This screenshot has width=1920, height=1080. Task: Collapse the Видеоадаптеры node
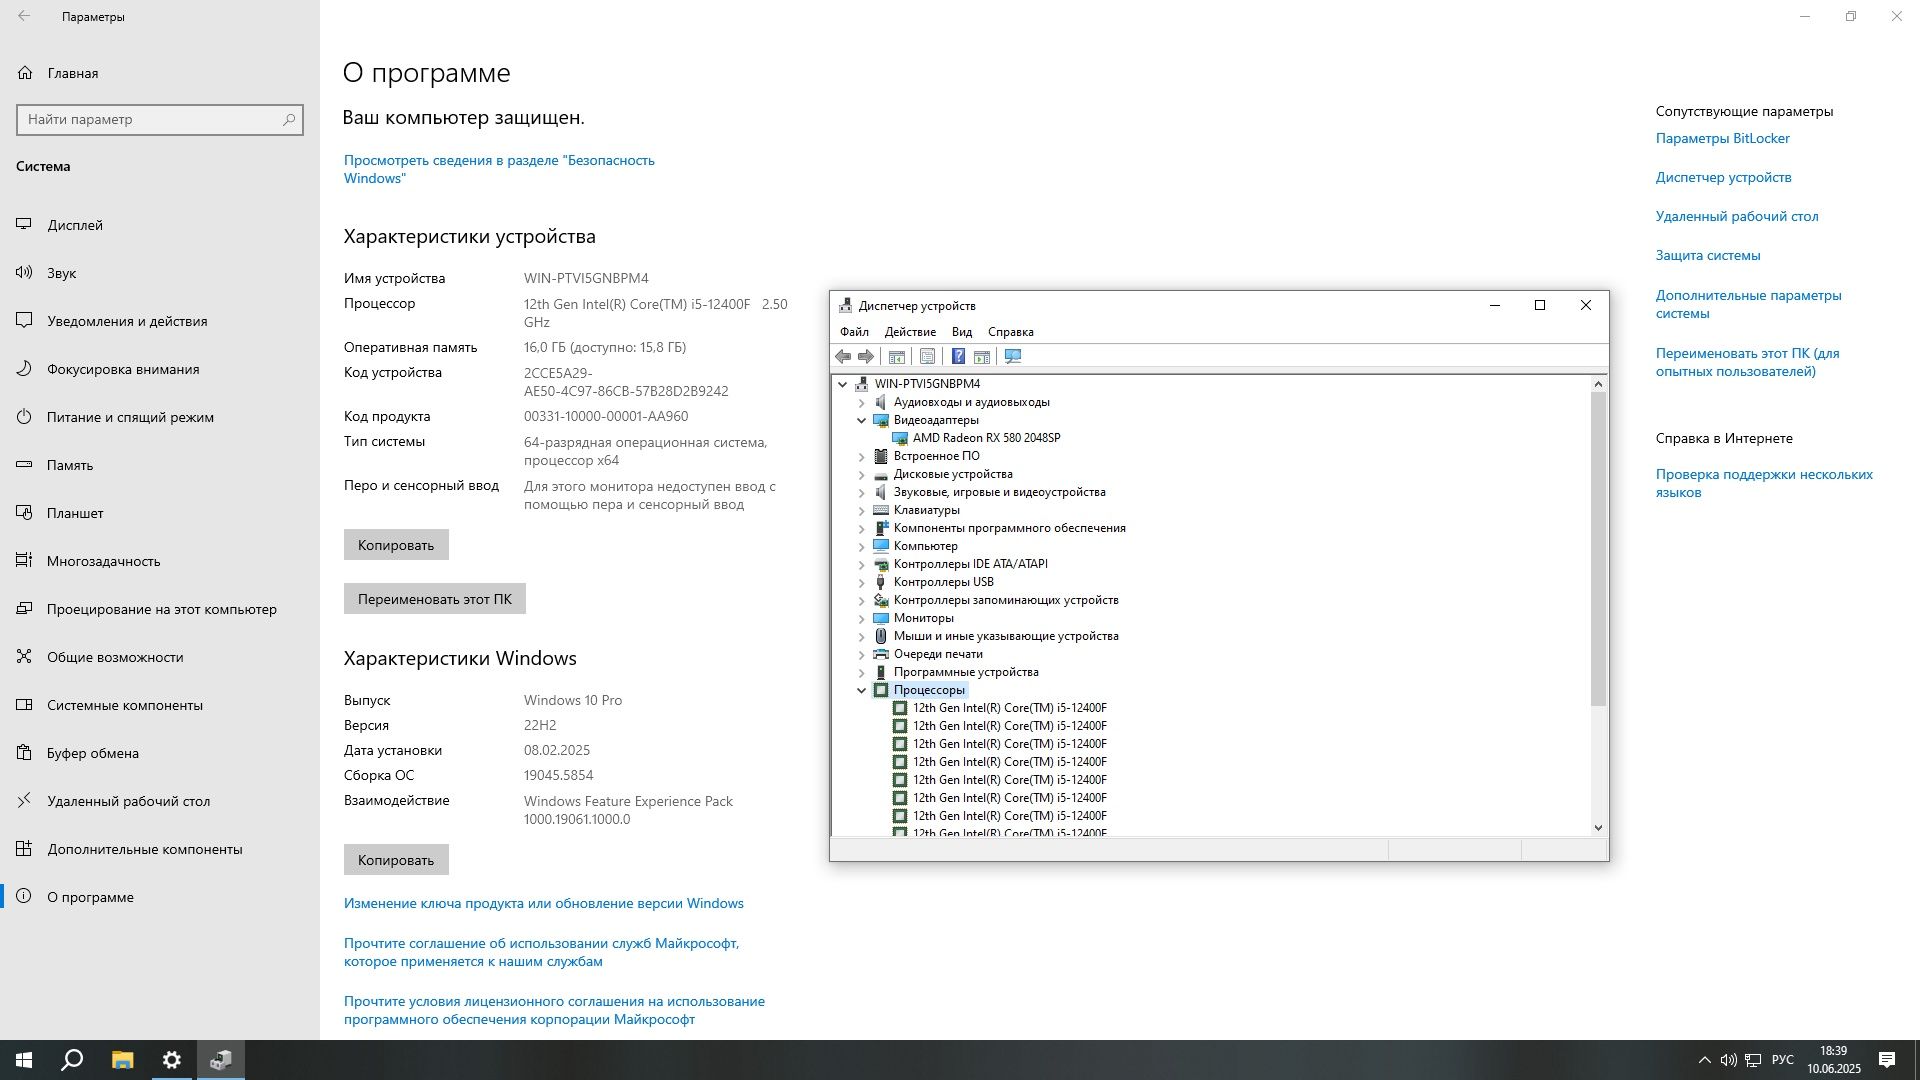pyautogui.click(x=861, y=420)
